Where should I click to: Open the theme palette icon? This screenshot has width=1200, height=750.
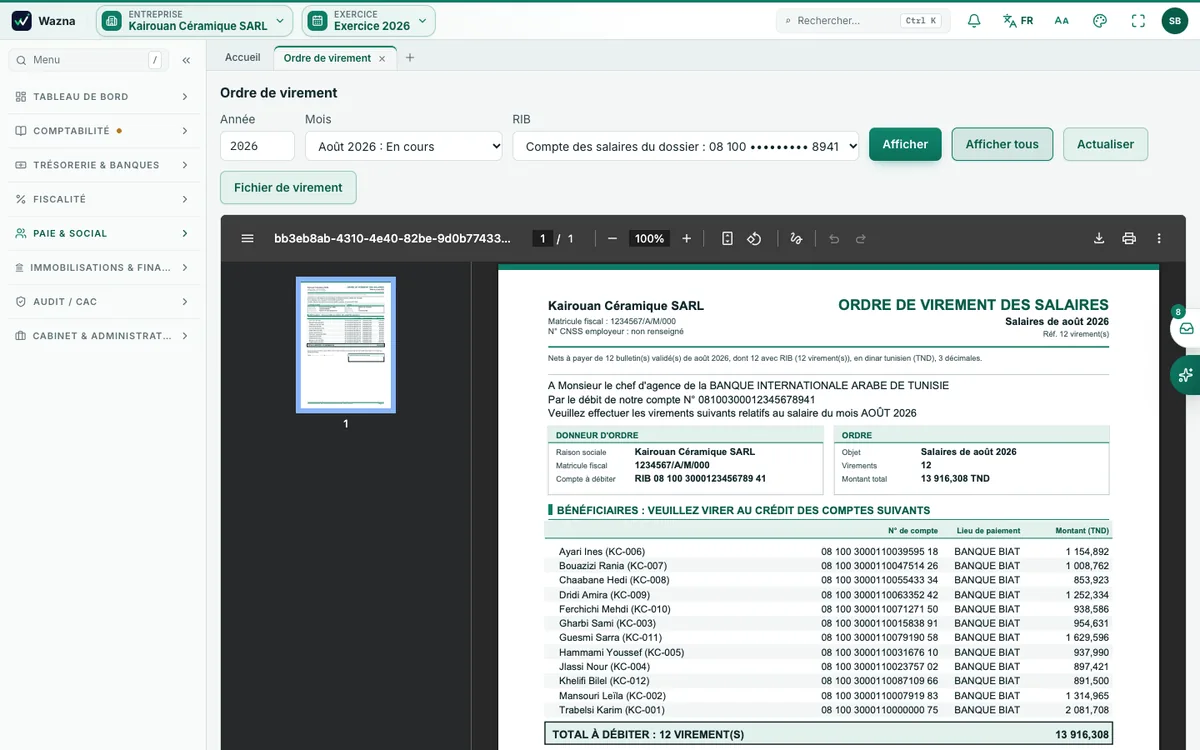click(x=1100, y=20)
